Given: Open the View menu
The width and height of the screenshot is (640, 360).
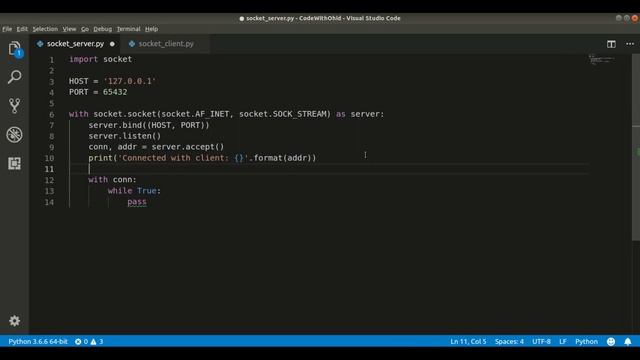Looking at the screenshot, I should coord(69,29).
